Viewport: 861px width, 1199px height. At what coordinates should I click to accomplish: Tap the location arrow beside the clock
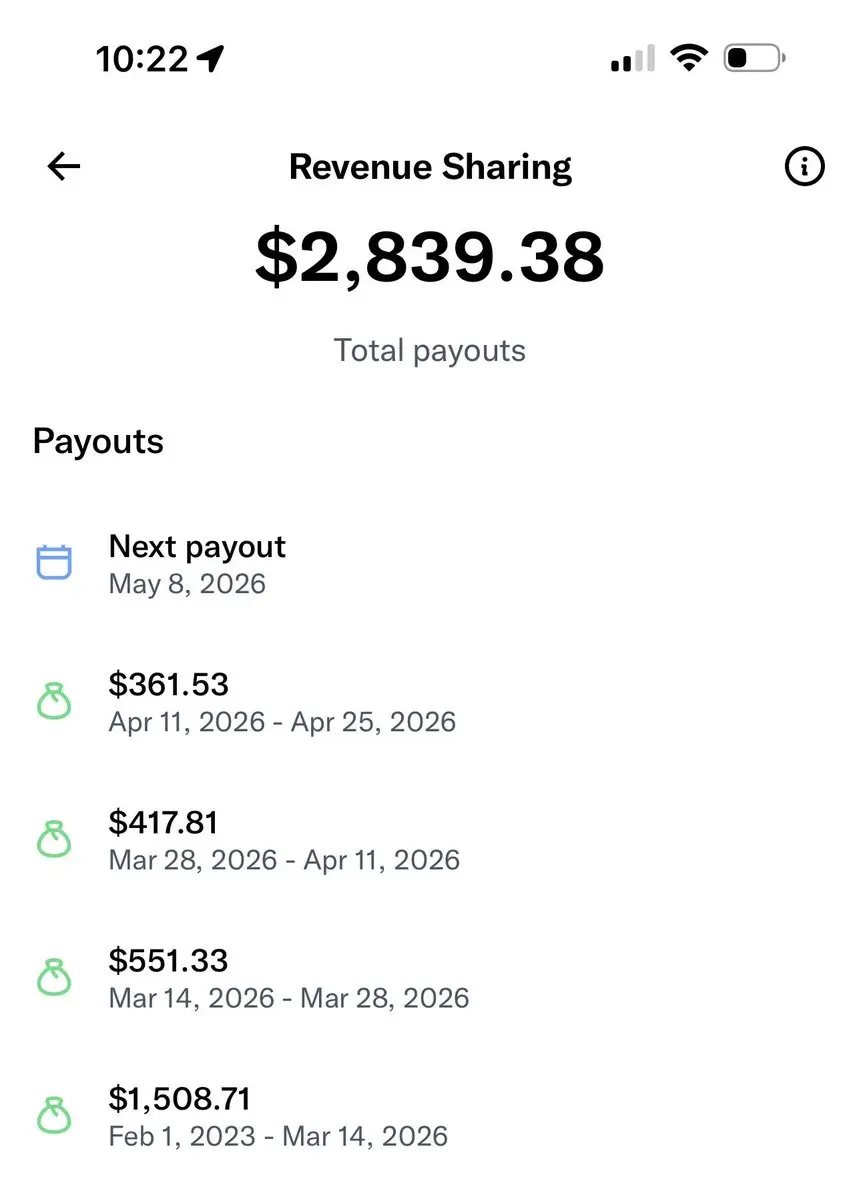coord(210,59)
